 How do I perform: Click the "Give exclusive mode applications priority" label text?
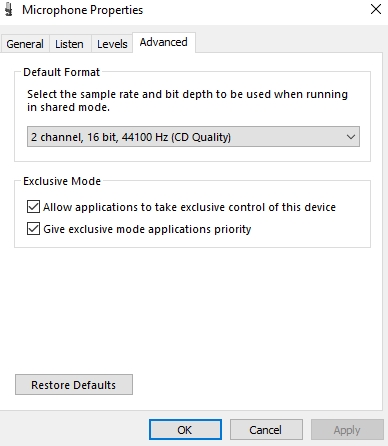147,229
